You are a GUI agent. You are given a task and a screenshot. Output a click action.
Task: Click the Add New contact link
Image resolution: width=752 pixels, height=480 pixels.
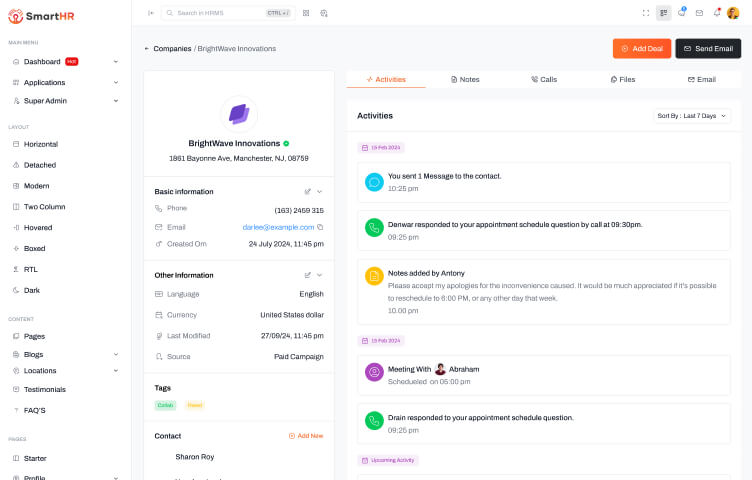click(x=306, y=436)
